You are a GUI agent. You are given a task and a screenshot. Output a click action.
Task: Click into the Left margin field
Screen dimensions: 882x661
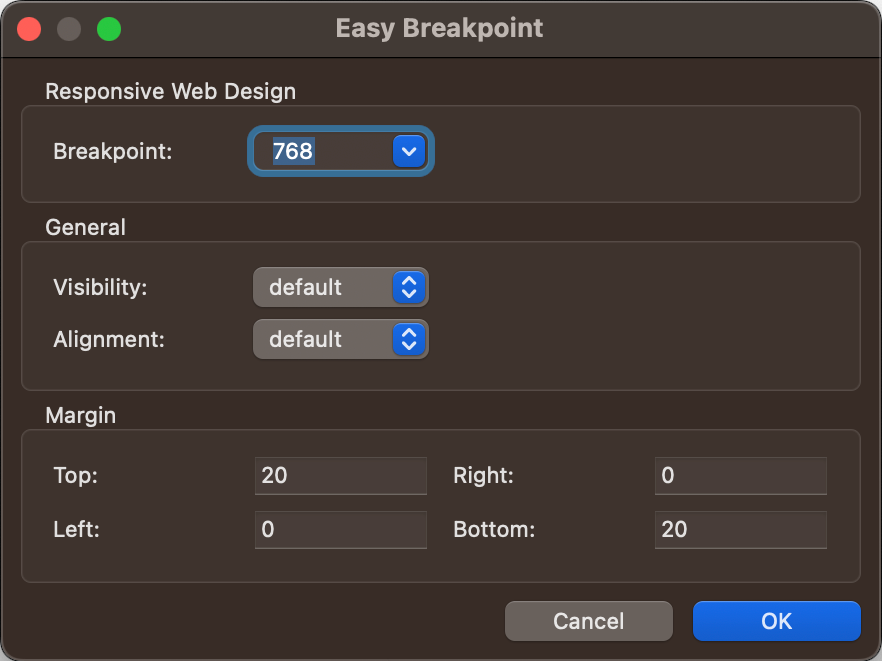pos(341,529)
